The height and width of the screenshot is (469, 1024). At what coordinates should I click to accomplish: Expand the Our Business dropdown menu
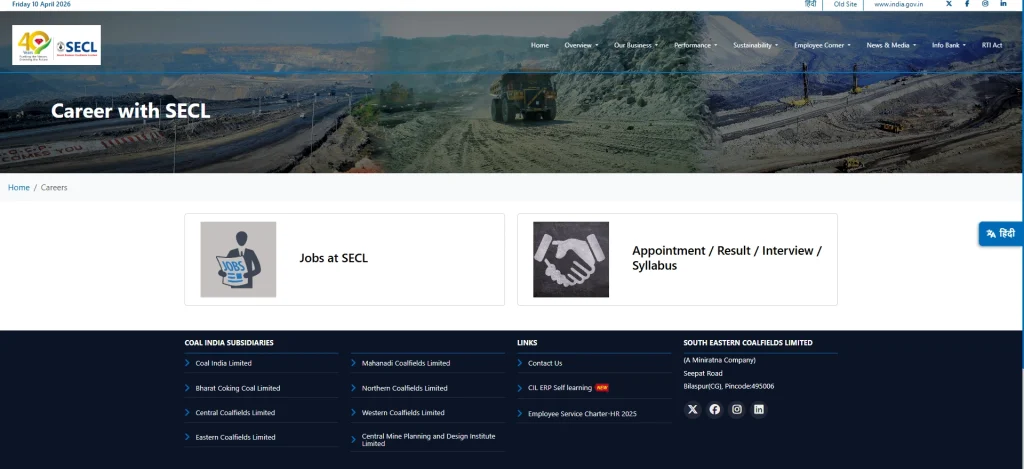click(x=636, y=45)
